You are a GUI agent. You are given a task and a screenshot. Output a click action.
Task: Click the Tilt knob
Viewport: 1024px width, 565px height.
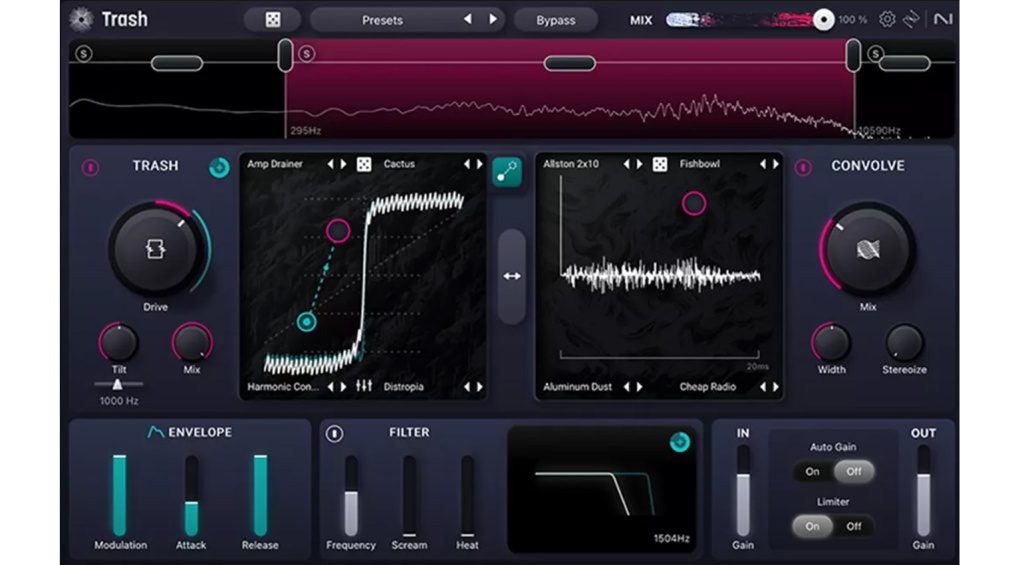coord(118,342)
